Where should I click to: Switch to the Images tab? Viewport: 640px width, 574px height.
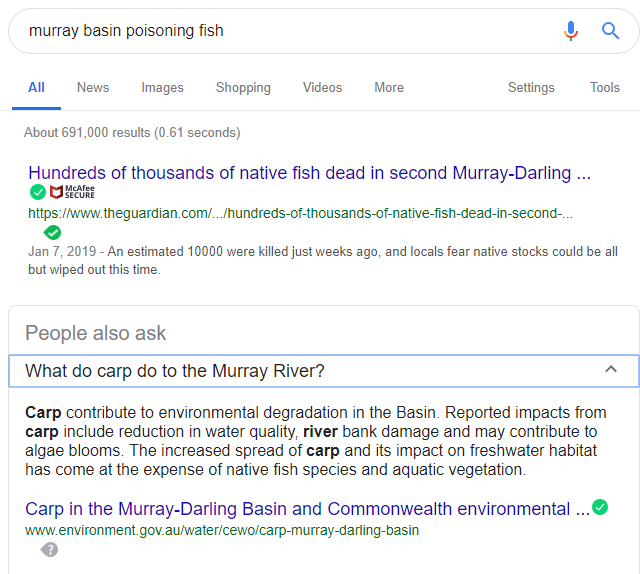pos(162,88)
